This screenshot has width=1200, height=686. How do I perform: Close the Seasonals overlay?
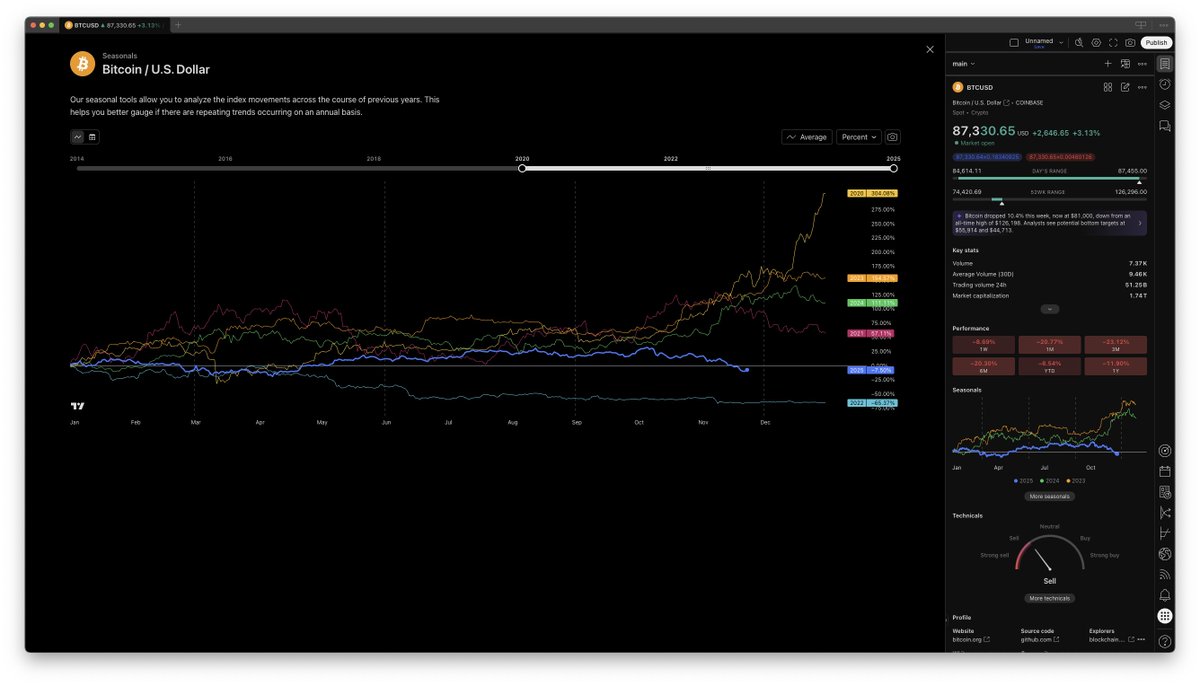click(930, 49)
